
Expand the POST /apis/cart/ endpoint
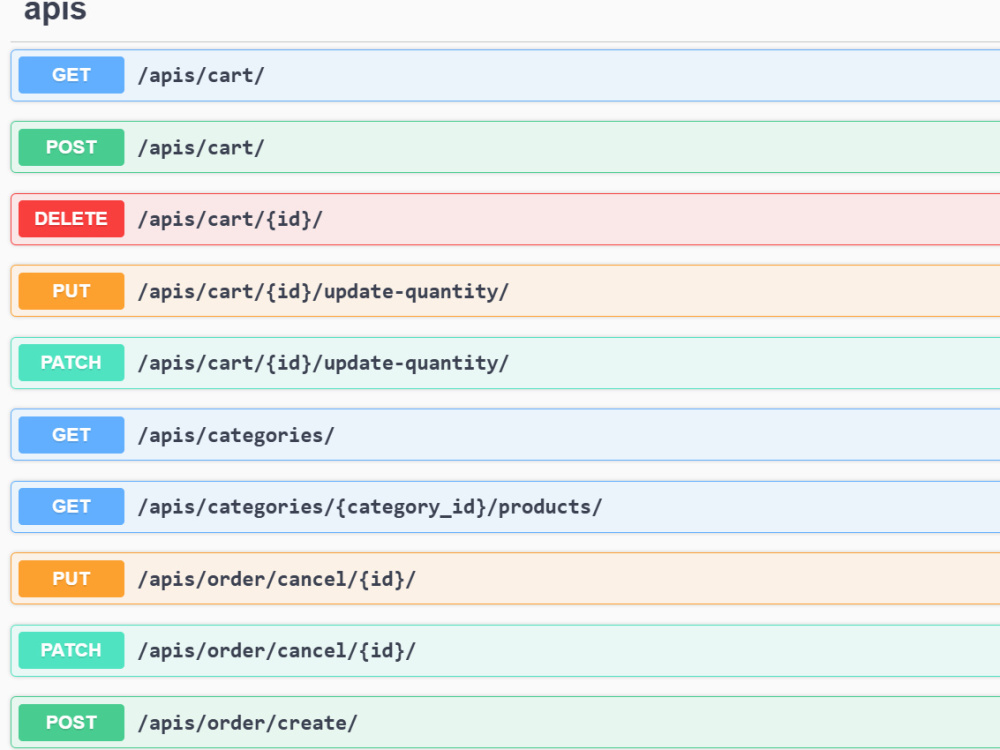pyautogui.click(x=505, y=147)
